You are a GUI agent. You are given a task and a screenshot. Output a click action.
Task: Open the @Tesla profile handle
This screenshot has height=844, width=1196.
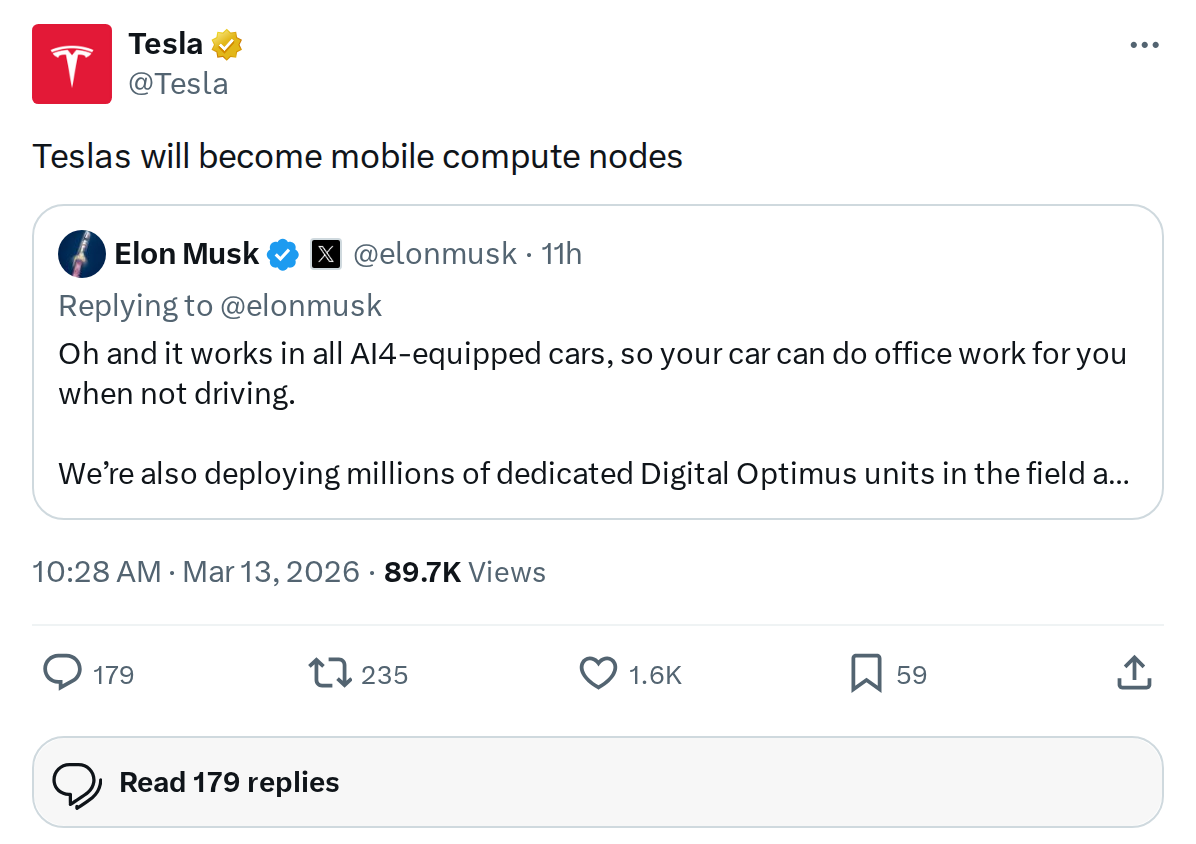(180, 83)
